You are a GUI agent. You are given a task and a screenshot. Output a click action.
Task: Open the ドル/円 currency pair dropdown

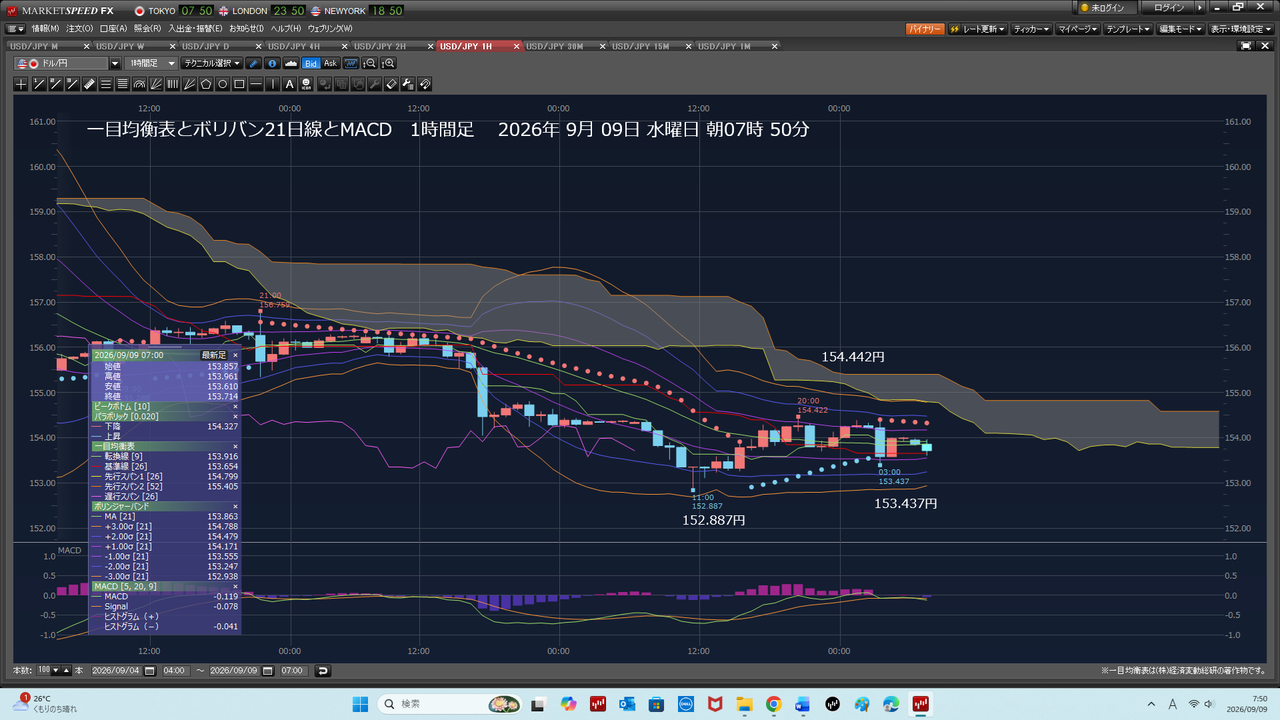coord(115,63)
